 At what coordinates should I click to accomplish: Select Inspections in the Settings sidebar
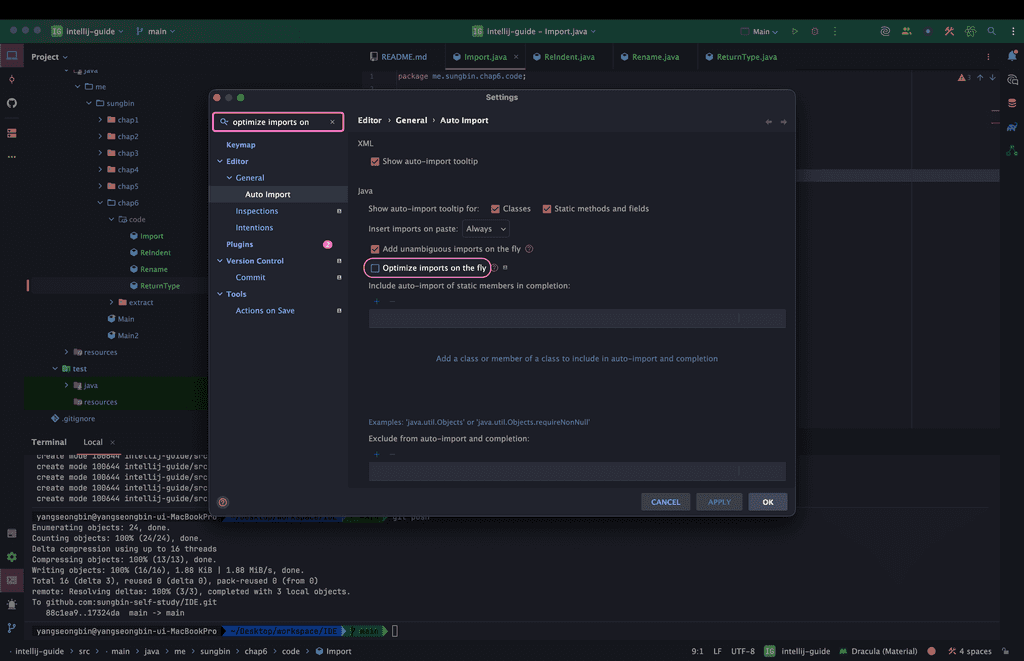[x=257, y=211]
